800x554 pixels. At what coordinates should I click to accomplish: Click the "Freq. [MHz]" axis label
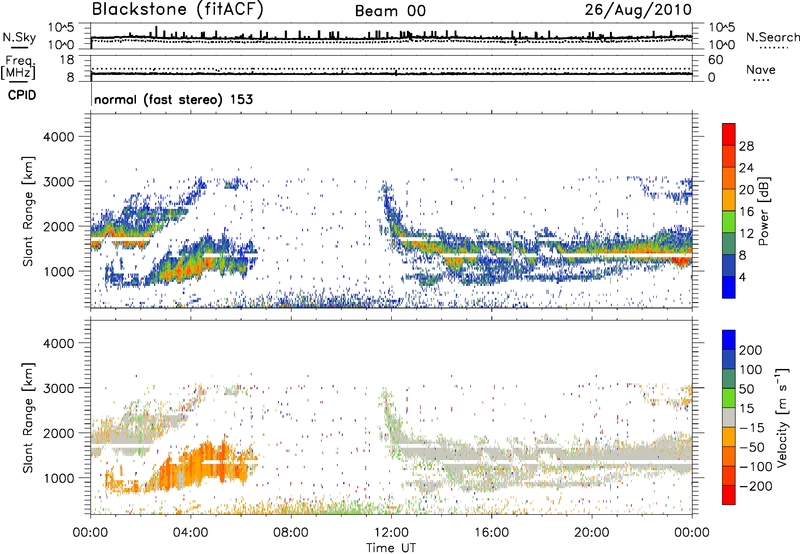(x=18, y=67)
